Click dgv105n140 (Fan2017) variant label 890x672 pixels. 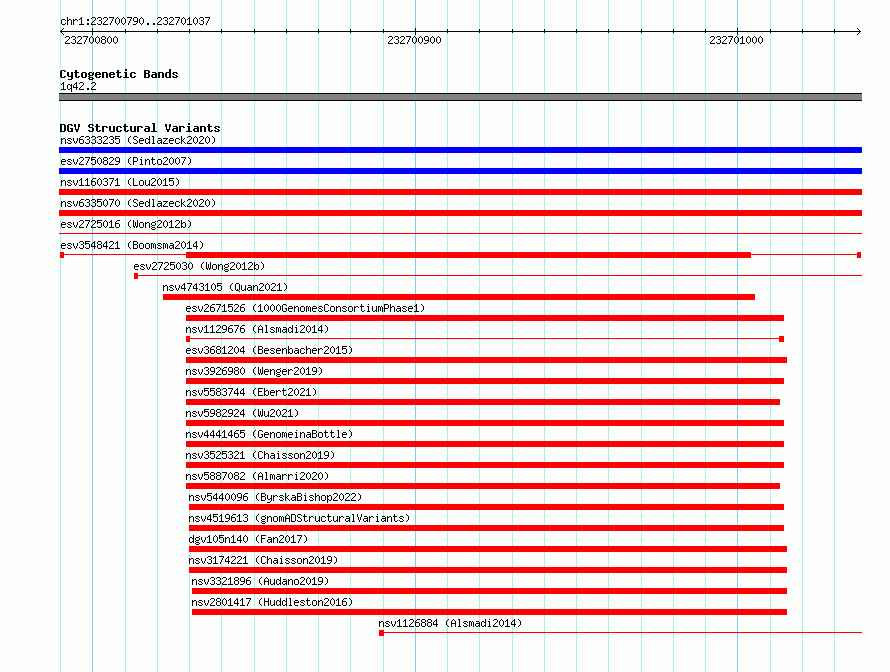248,539
